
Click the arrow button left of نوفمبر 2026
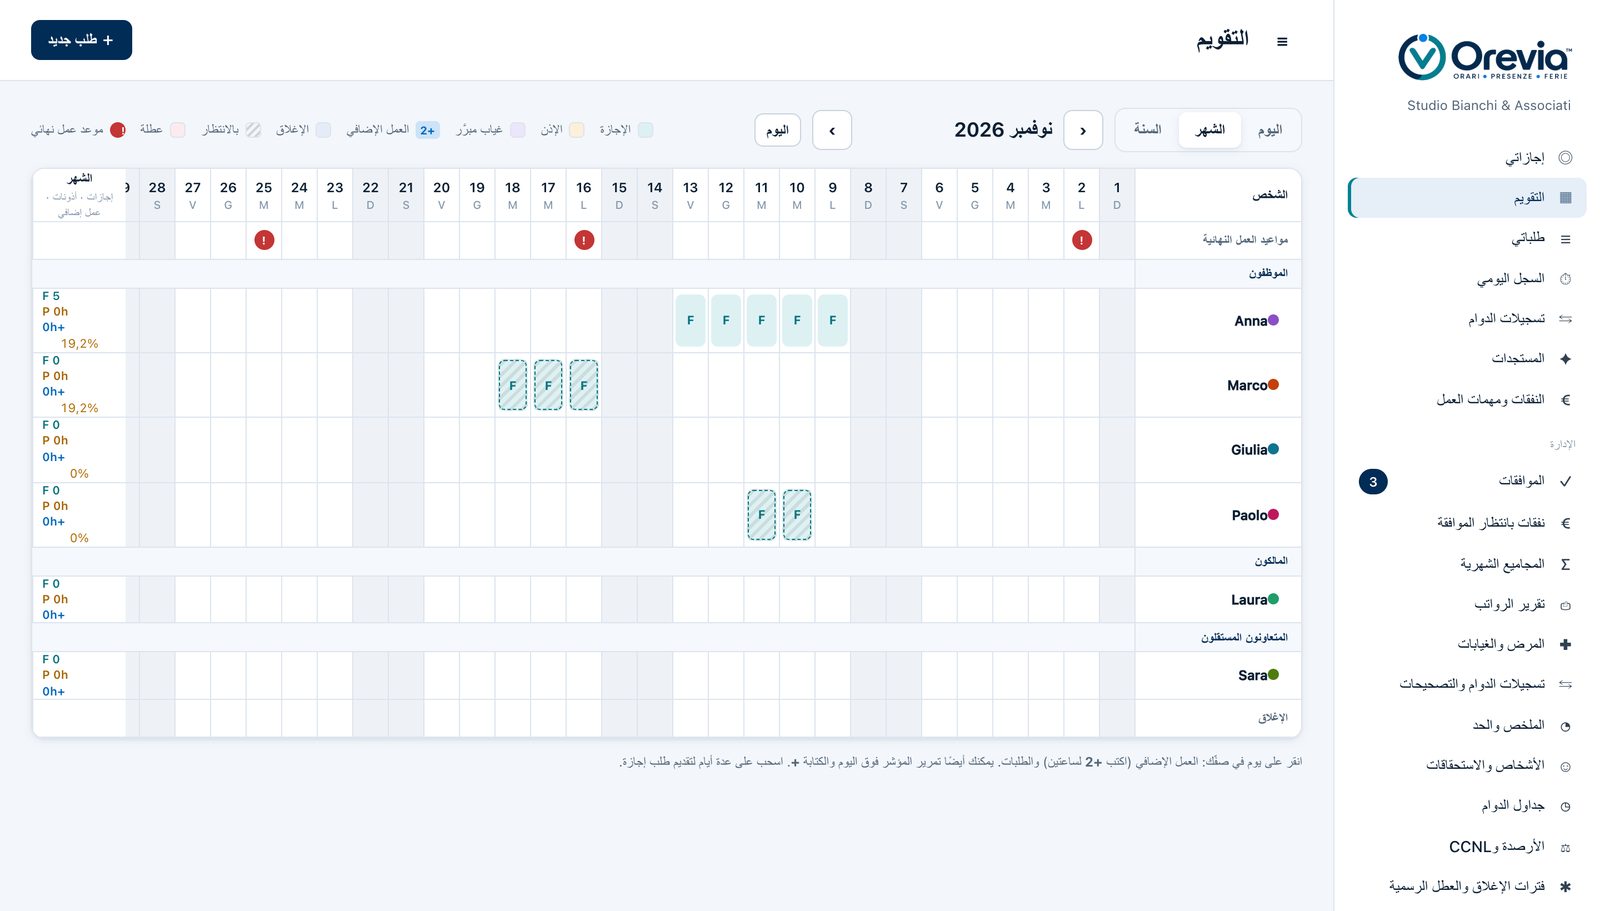(832, 130)
